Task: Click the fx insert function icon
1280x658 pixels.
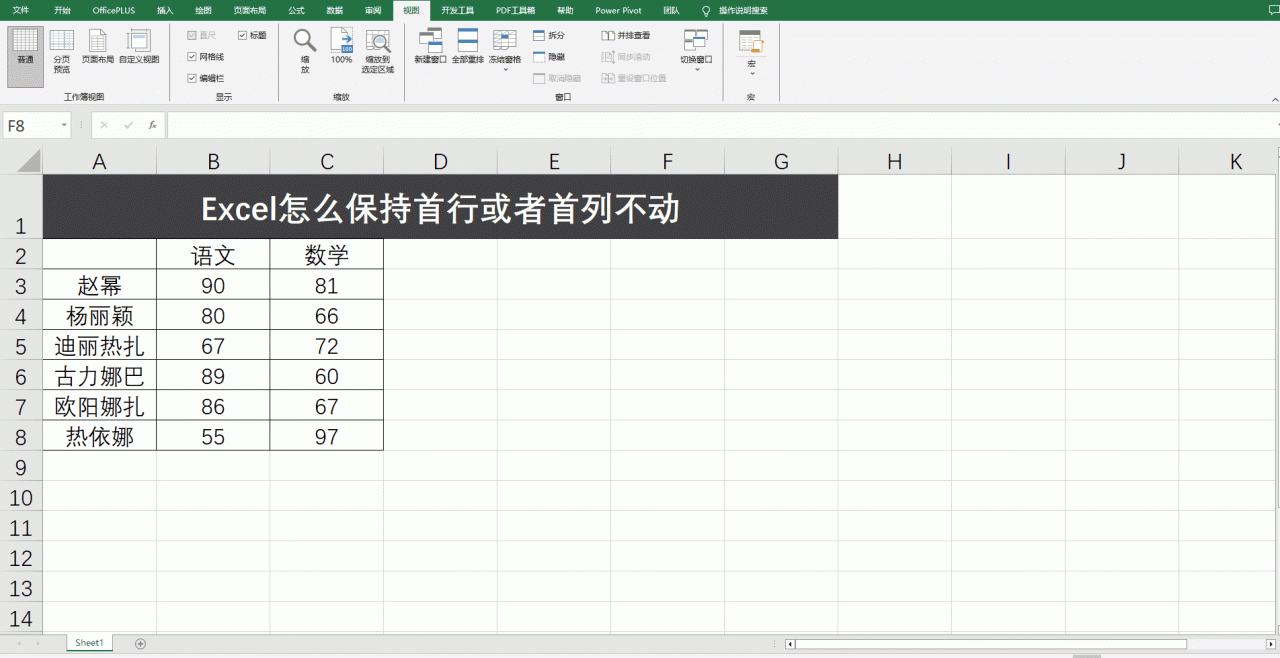Action: tap(152, 126)
